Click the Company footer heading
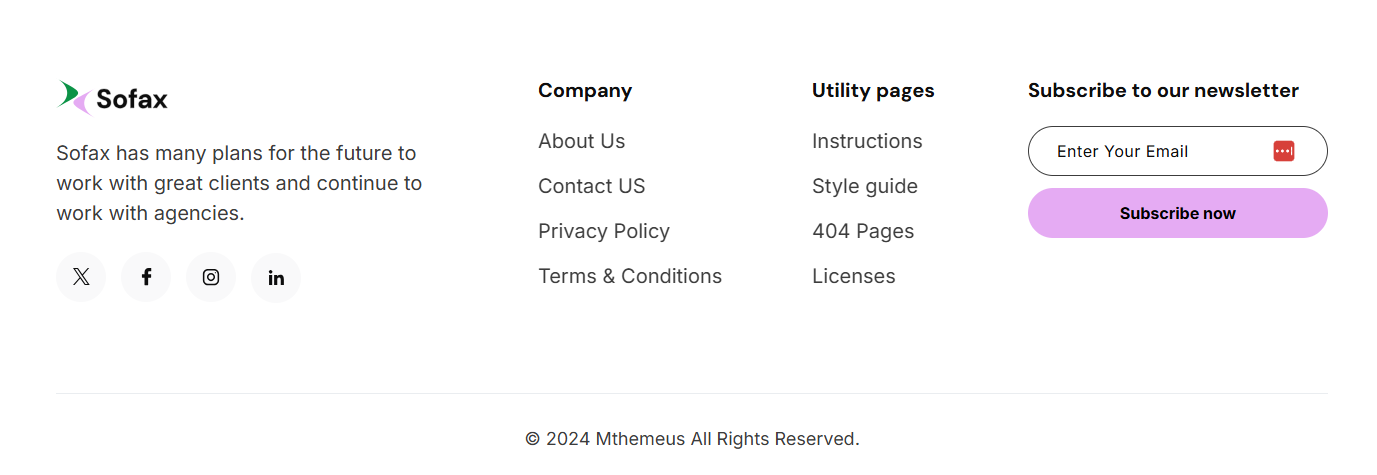The image size is (1377, 475). pyautogui.click(x=584, y=90)
